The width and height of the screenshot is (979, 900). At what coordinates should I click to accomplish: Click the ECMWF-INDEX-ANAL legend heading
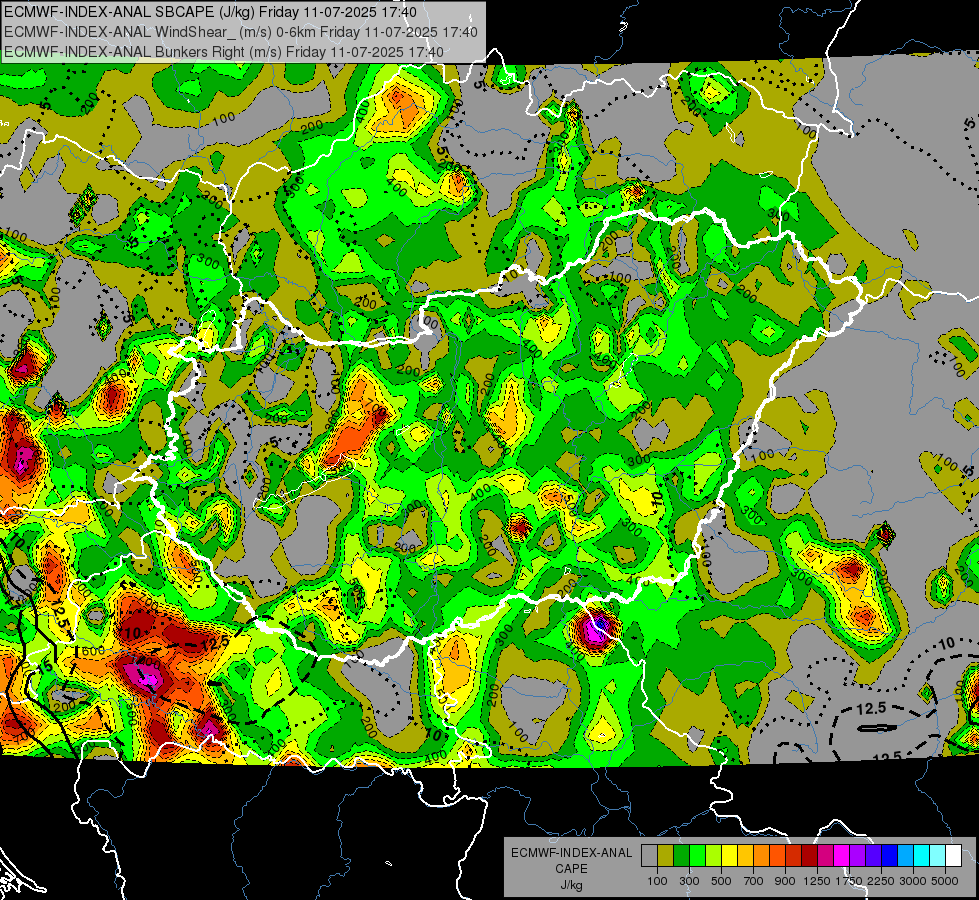(x=571, y=853)
